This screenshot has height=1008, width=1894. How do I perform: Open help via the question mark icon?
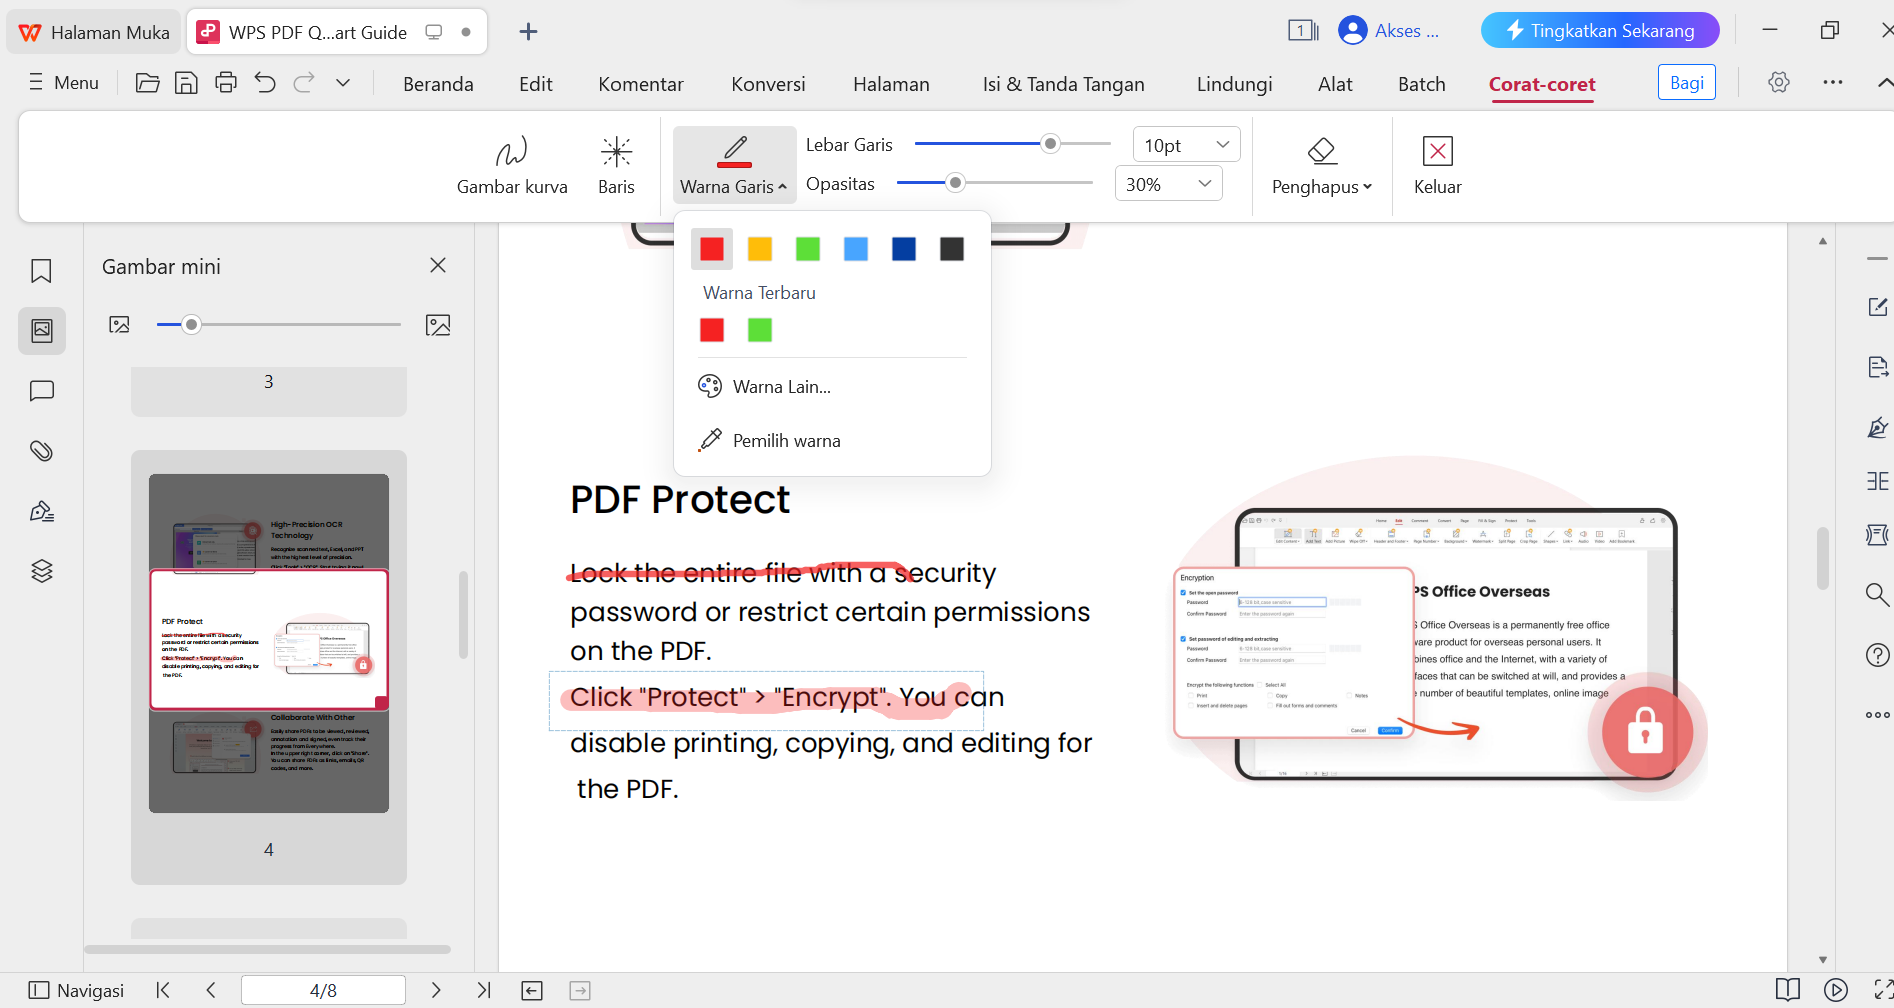(1877, 655)
